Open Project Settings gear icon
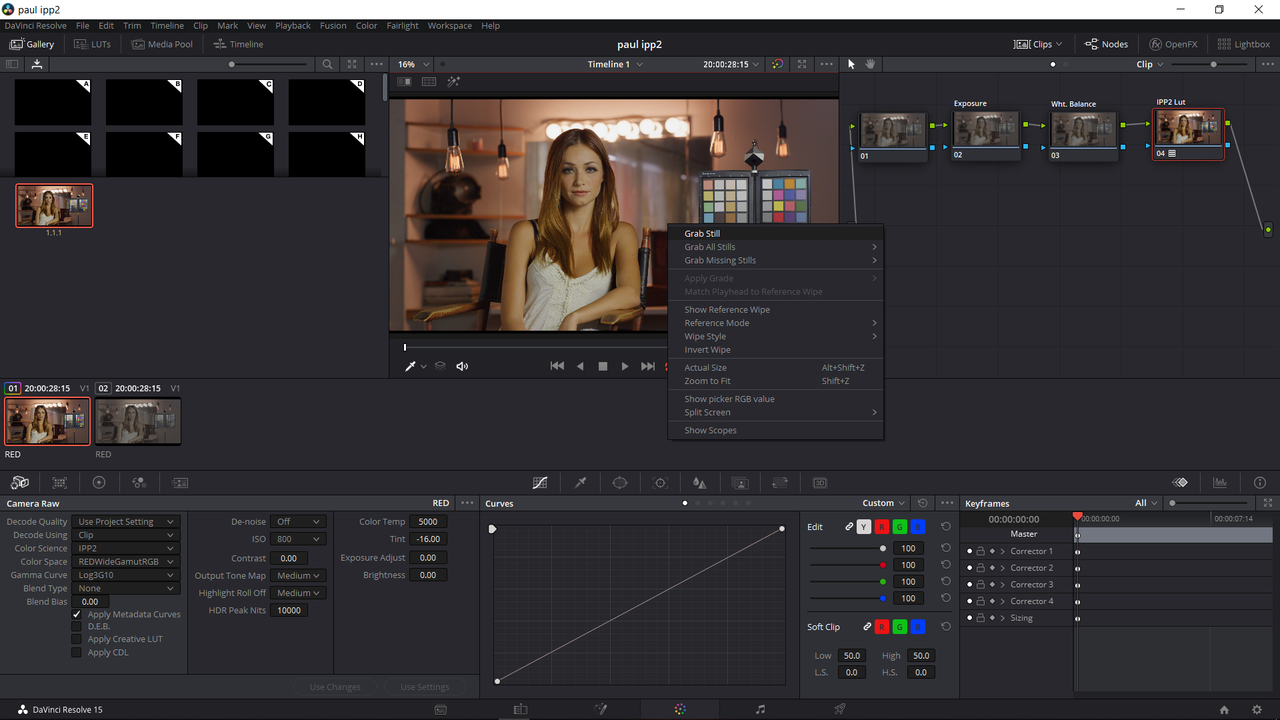This screenshot has width=1280, height=720. click(1257, 709)
